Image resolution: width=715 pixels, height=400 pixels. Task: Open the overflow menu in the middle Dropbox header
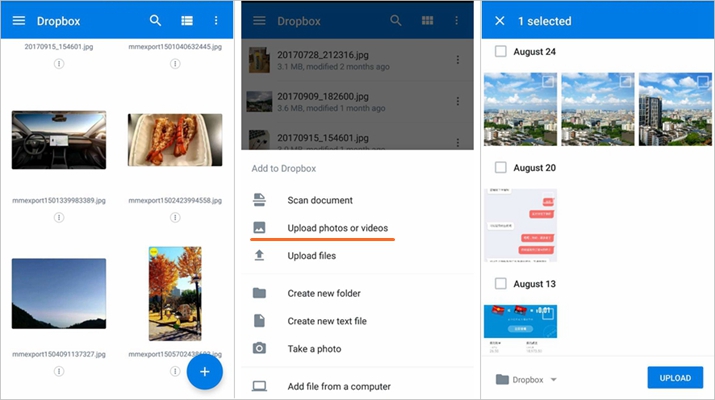(456, 21)
